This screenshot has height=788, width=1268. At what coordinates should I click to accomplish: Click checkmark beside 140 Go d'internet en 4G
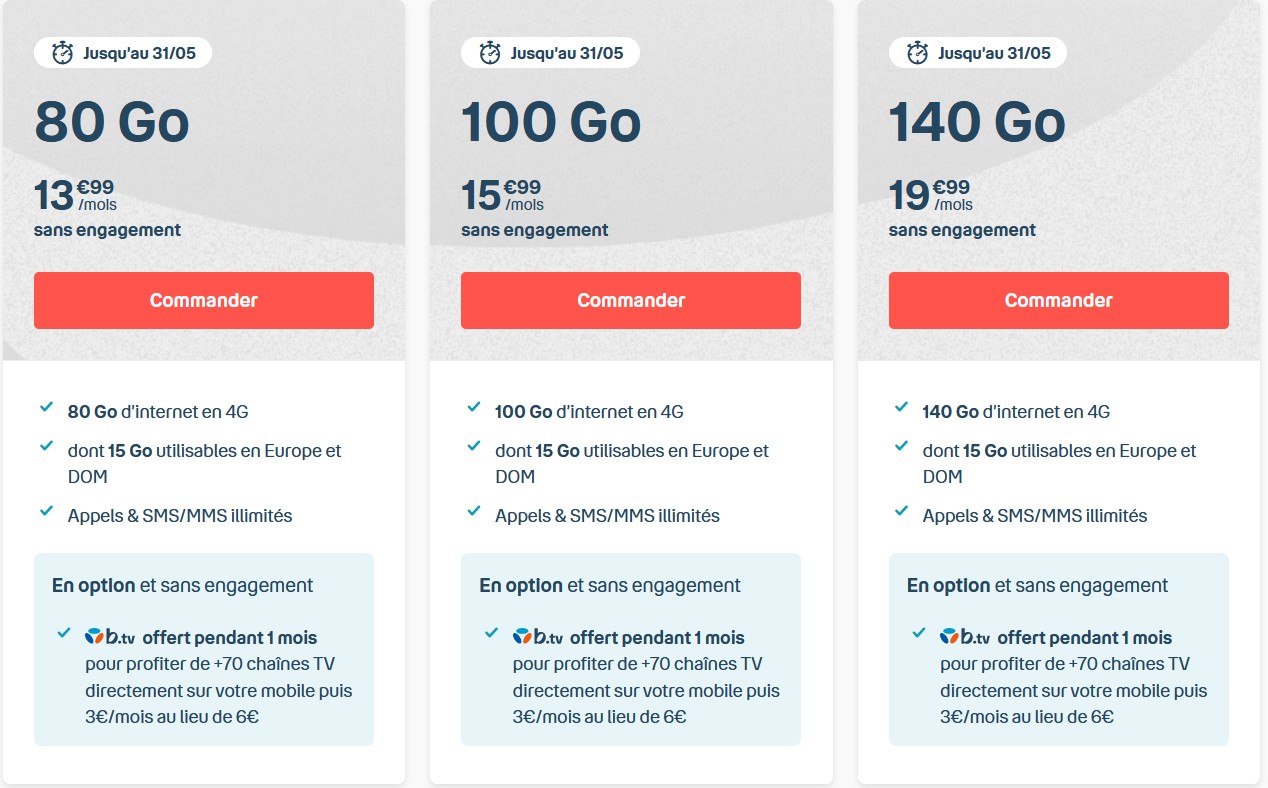pyautogui.click(x=901, y=408)
